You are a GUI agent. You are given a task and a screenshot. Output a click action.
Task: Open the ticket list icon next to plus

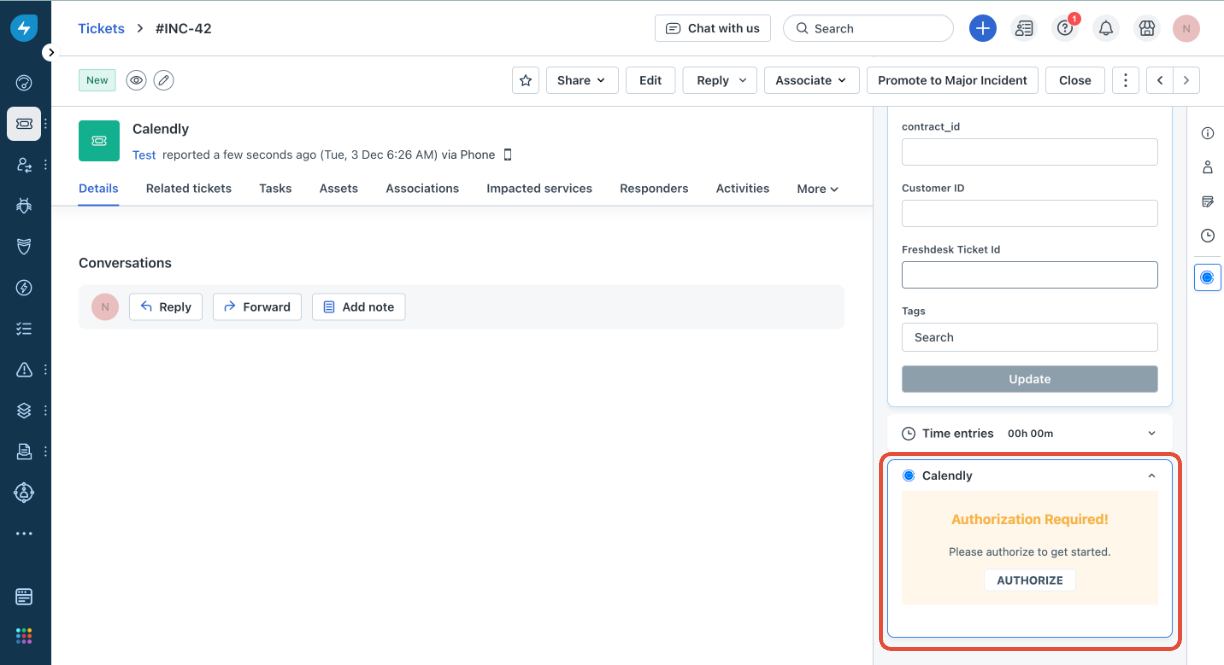1024,28
